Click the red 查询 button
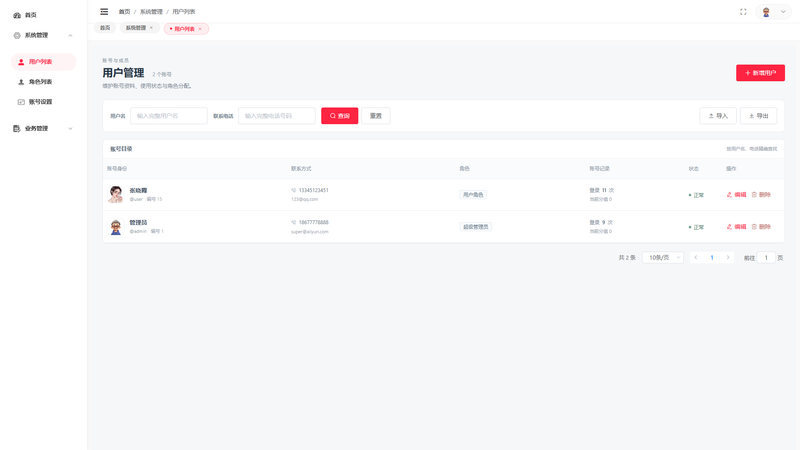This screenshot has width=800, height=450. pos(339,116)
